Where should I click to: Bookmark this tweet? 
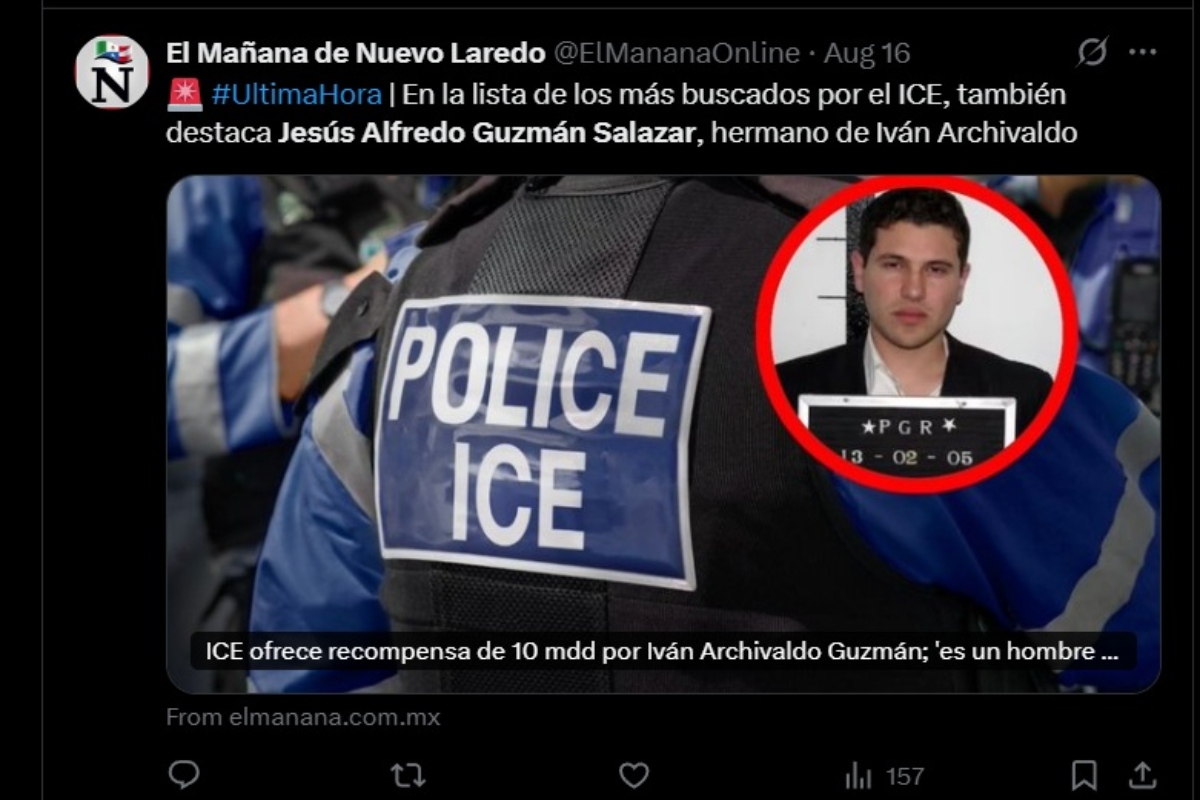pos(1084,775)
